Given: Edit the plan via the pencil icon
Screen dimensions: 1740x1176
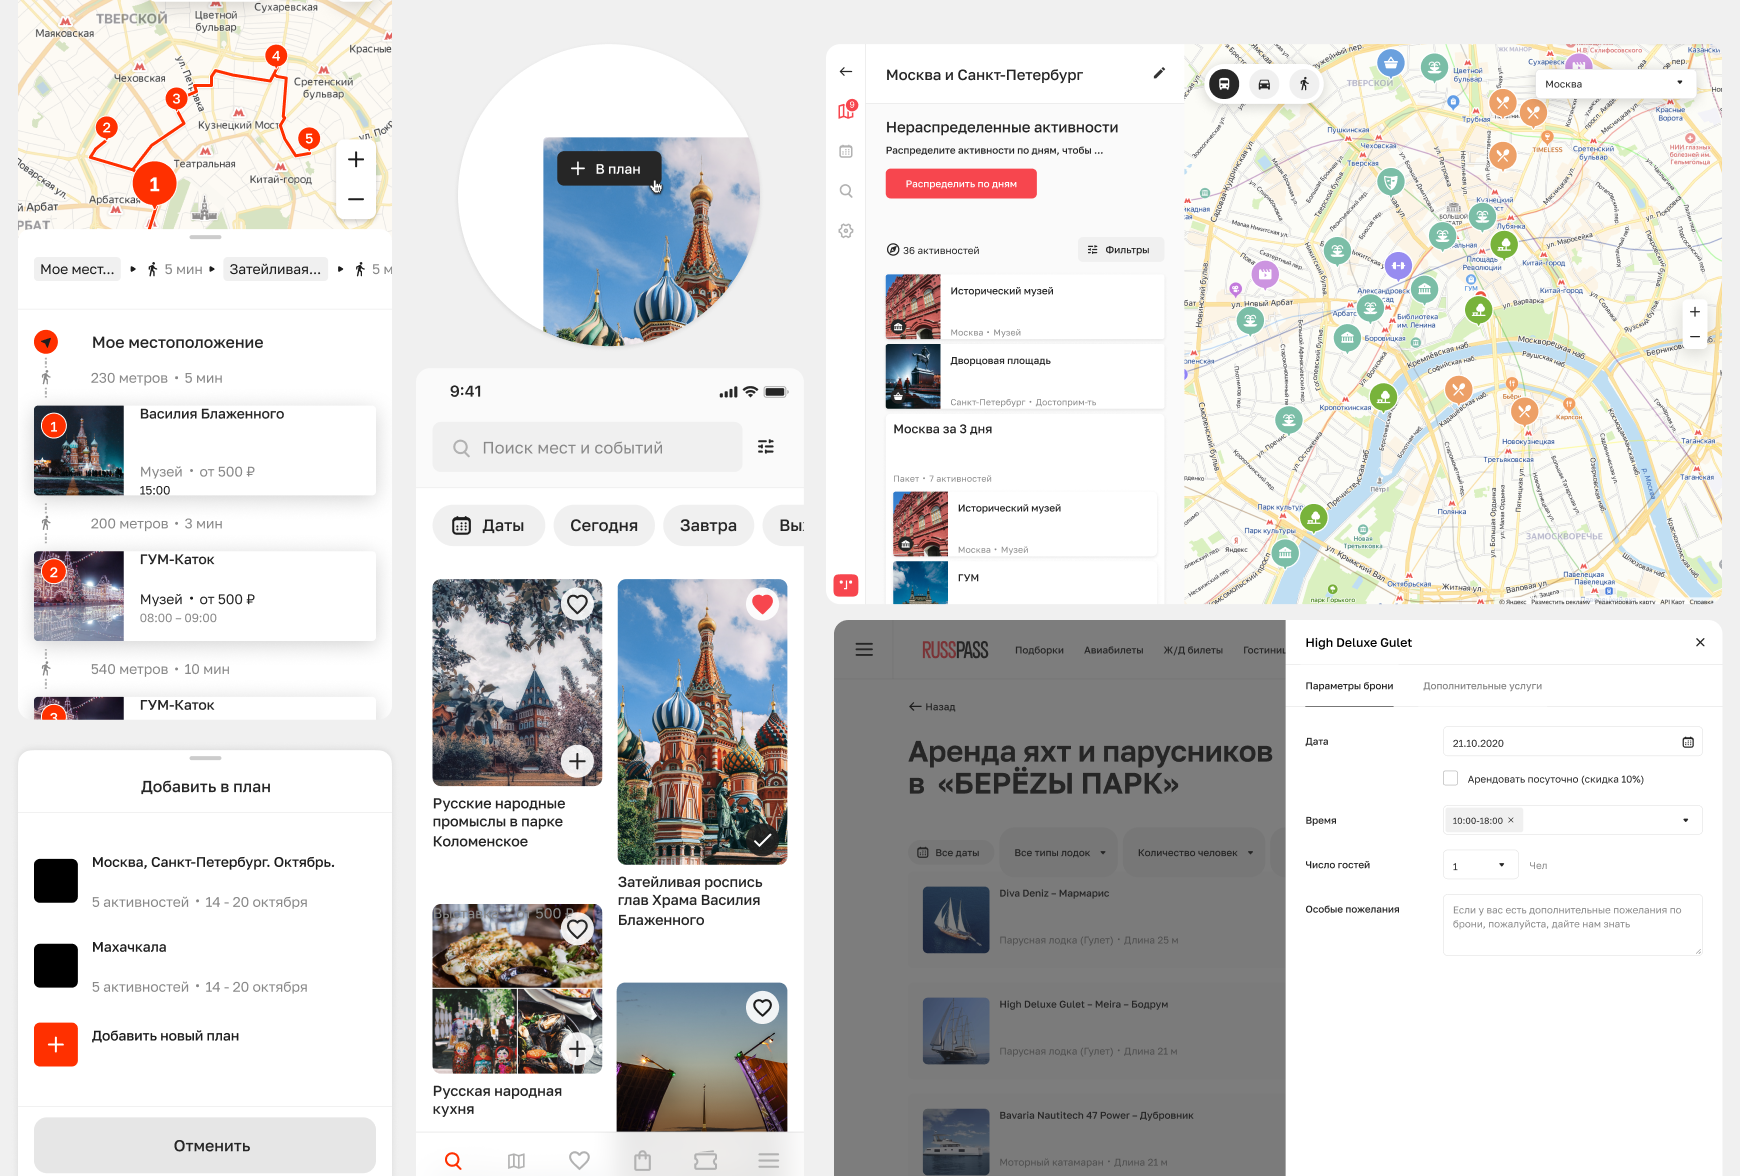Looking at the screenshot, I should tap(1159, 73).
